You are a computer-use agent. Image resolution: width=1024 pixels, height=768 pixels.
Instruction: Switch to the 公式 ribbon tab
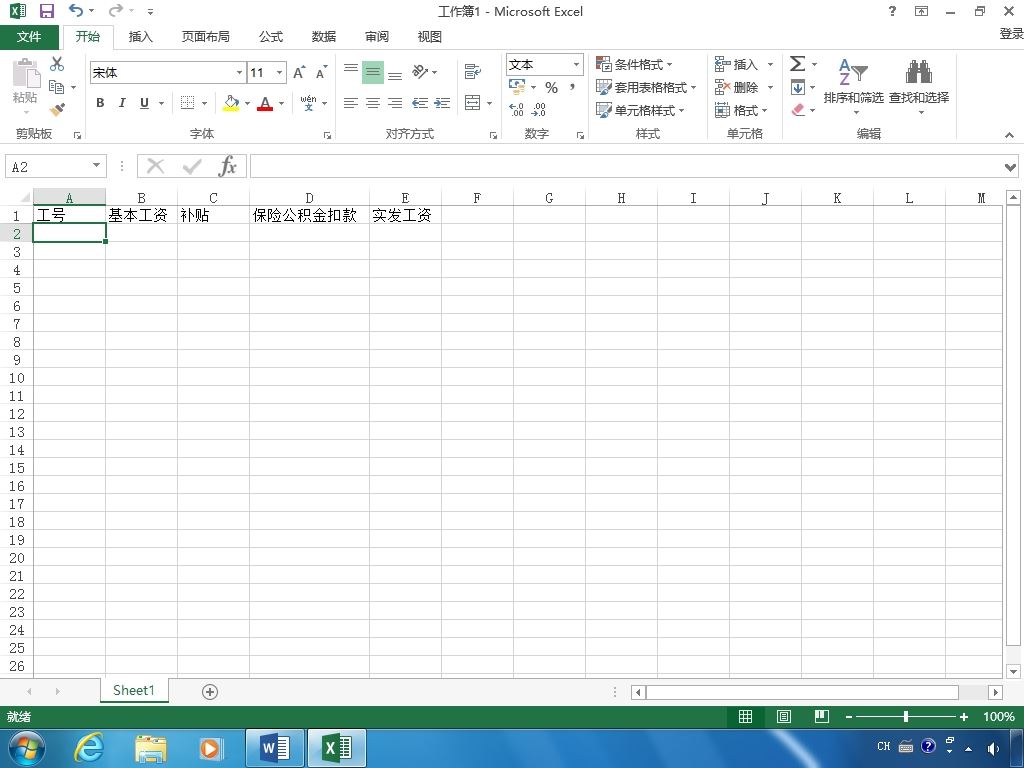tap(270, 37)
